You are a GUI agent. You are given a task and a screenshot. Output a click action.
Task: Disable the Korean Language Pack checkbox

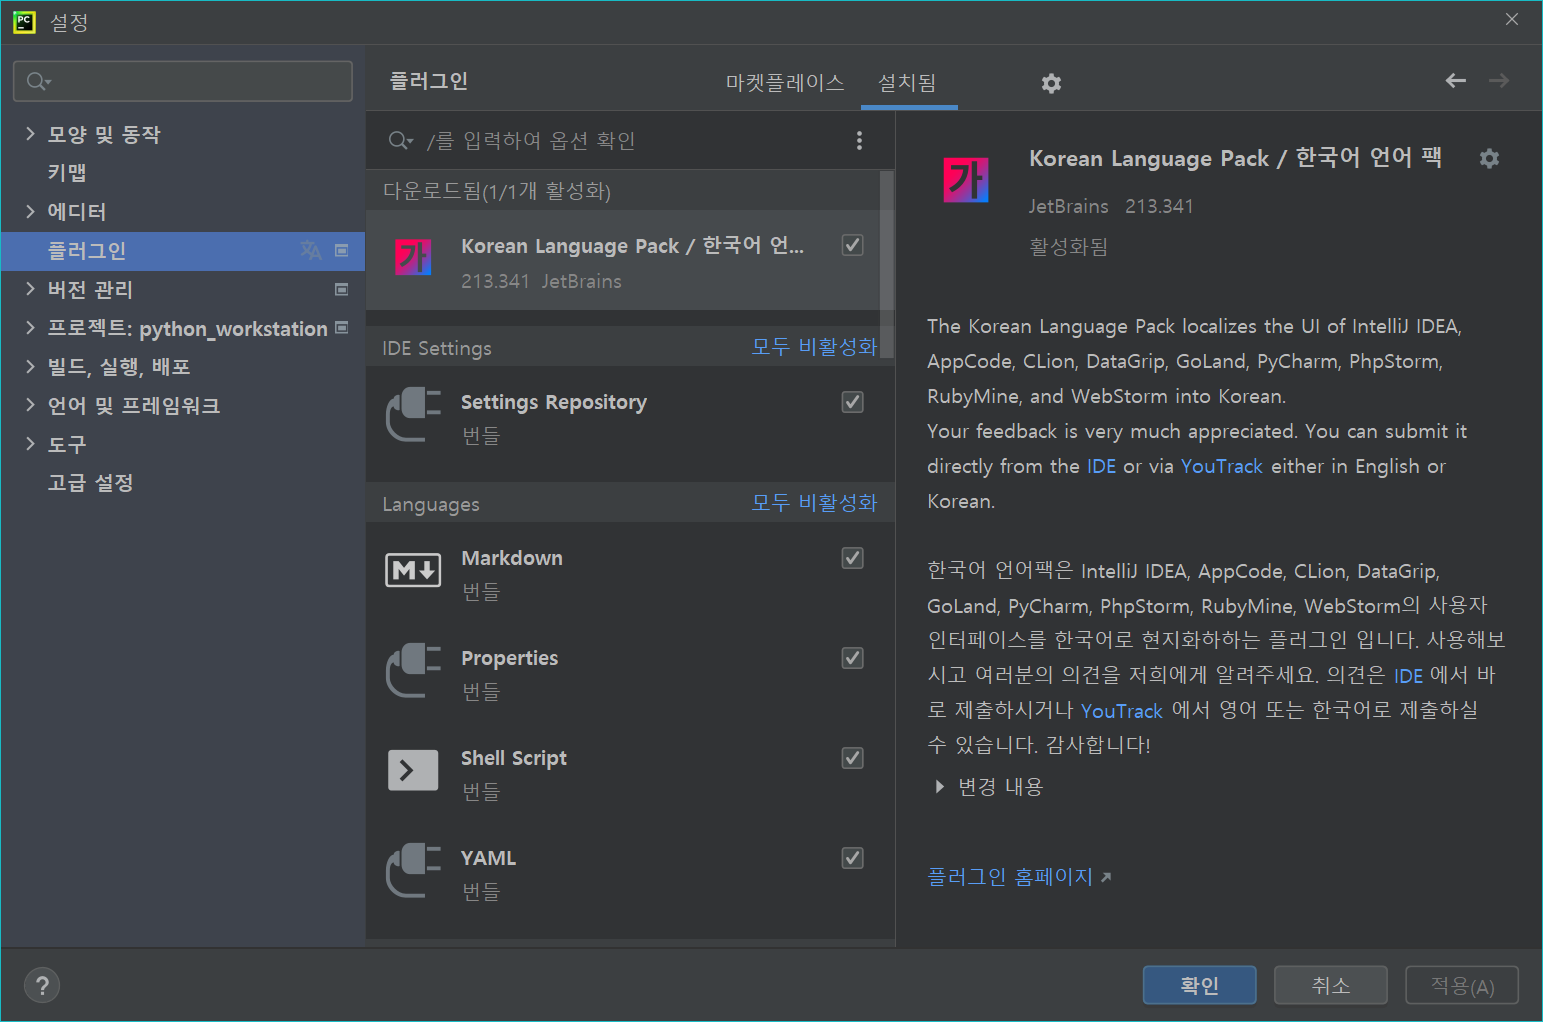[853, 245]
